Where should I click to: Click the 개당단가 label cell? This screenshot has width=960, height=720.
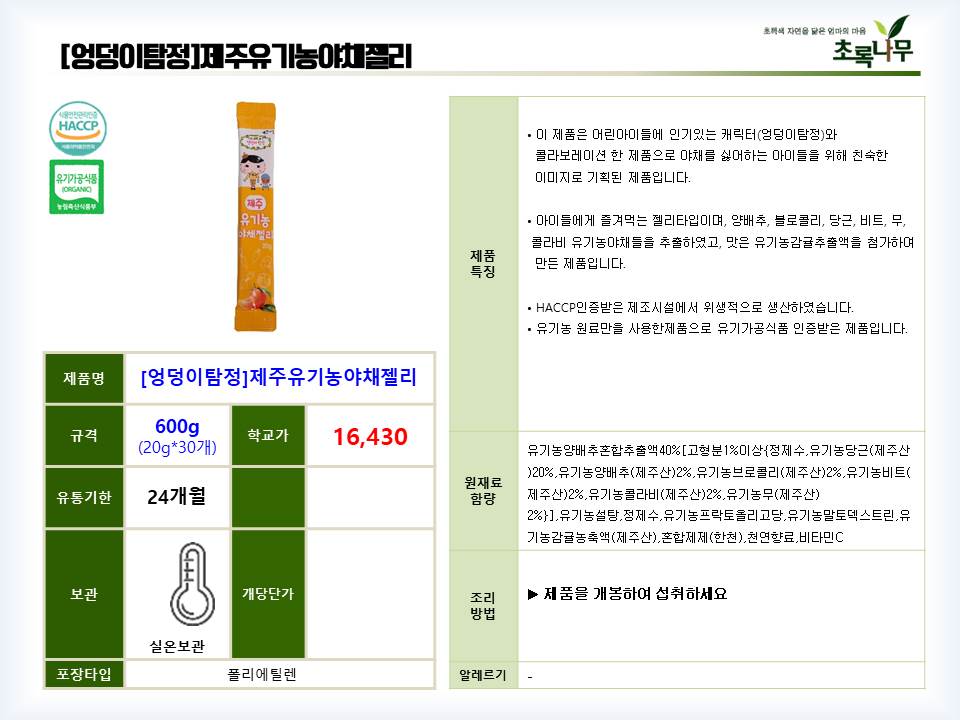(x=268, y=594)
